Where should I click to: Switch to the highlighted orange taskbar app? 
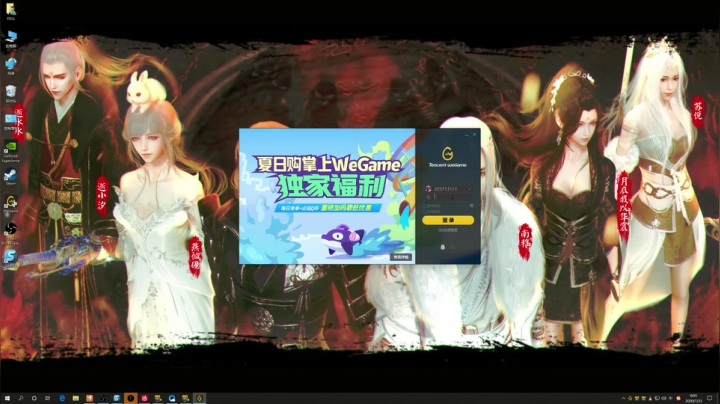click(130, 398)
